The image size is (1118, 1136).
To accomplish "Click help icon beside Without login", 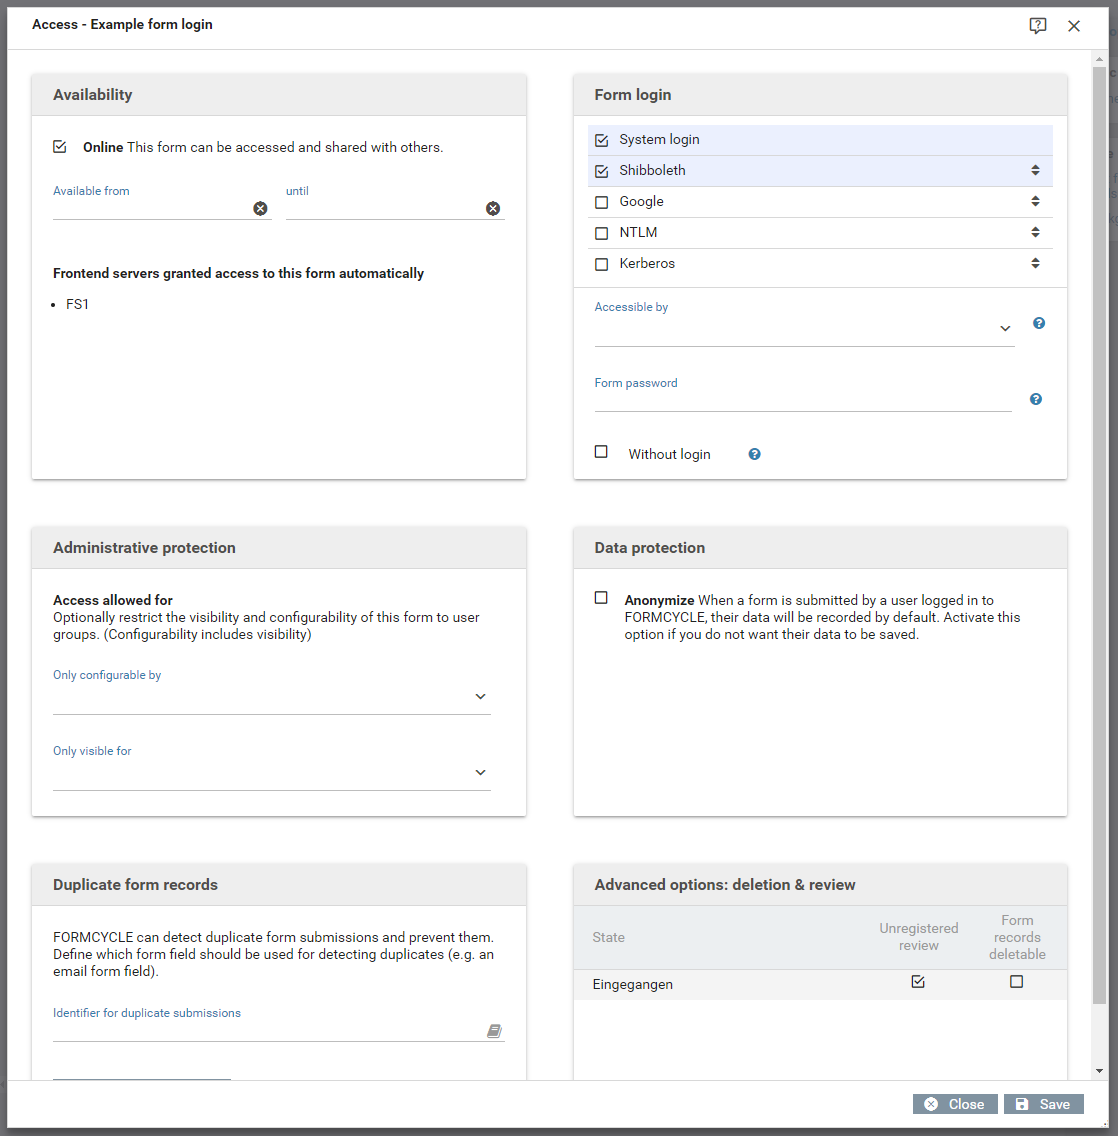I will pos(755,454).
